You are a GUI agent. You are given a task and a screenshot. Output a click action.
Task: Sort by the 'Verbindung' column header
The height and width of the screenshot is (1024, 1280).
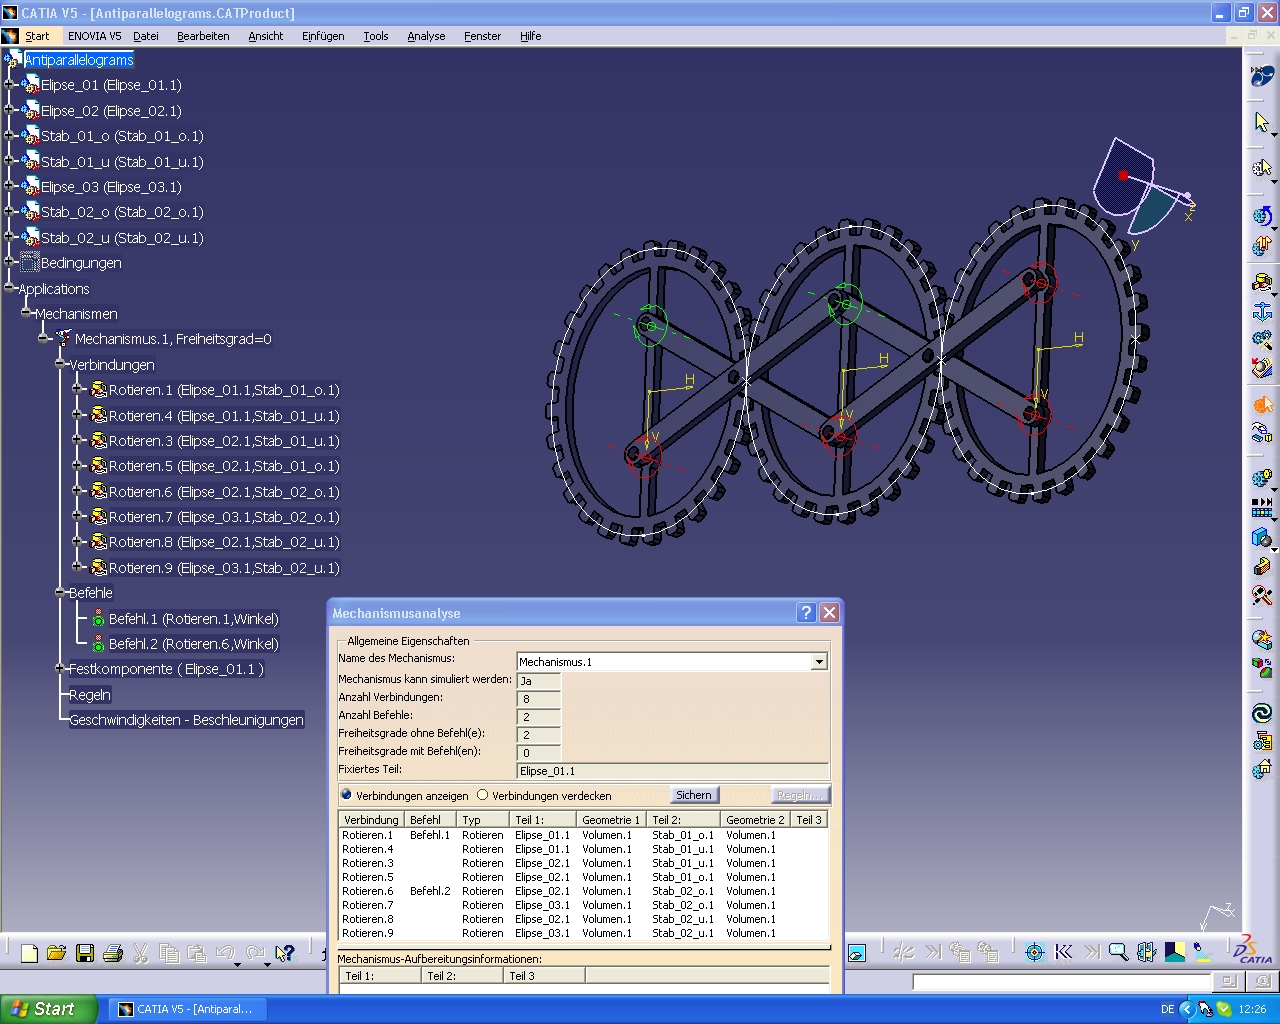[371, 819]
